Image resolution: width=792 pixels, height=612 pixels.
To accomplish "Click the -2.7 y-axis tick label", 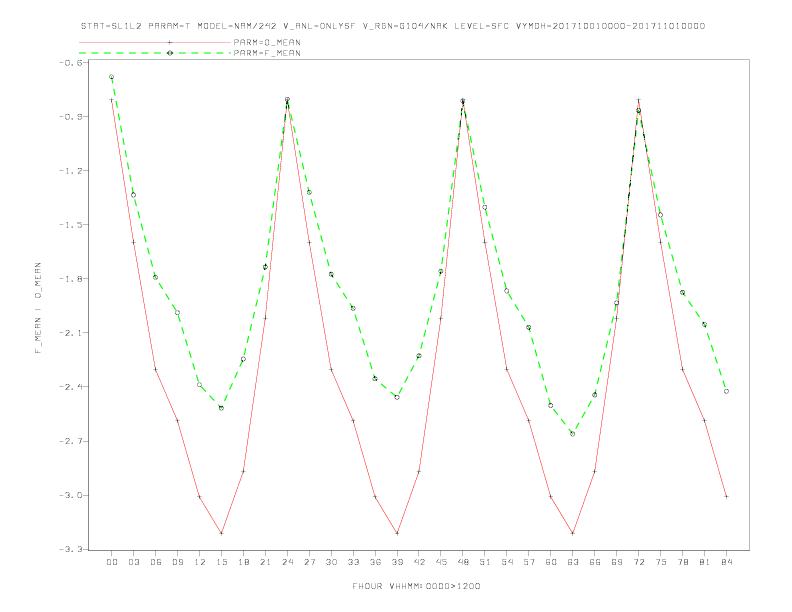I will (71, 441).
